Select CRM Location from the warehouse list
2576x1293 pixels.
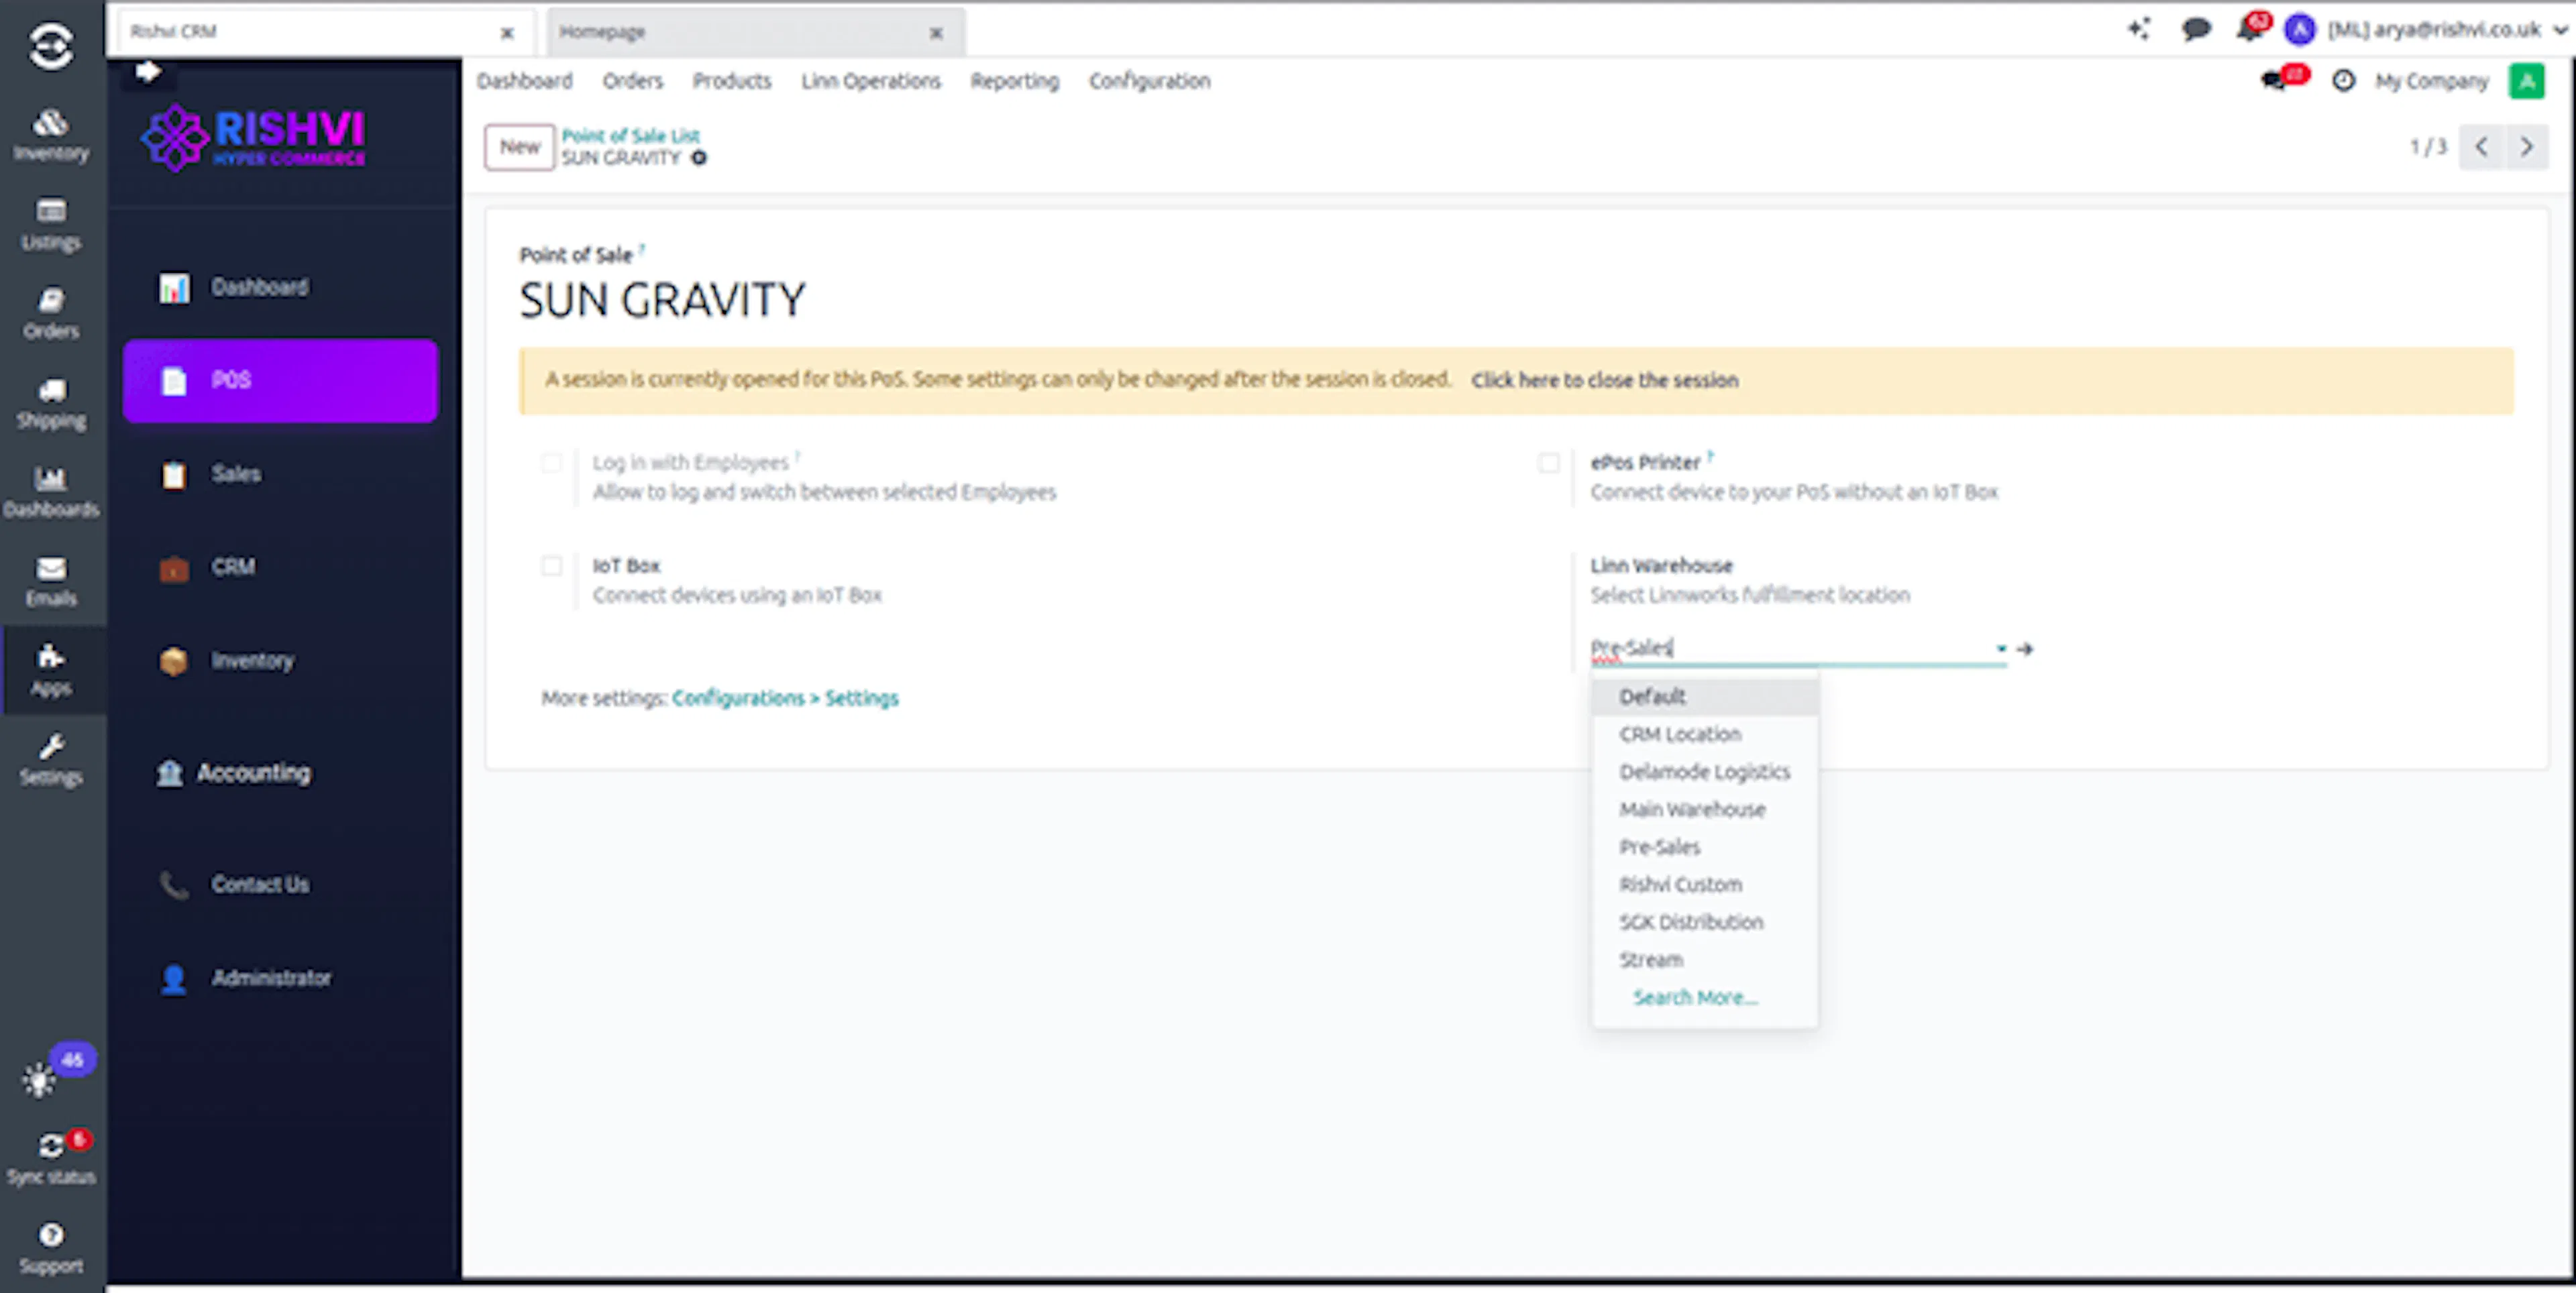click(x=1705, y=734)
